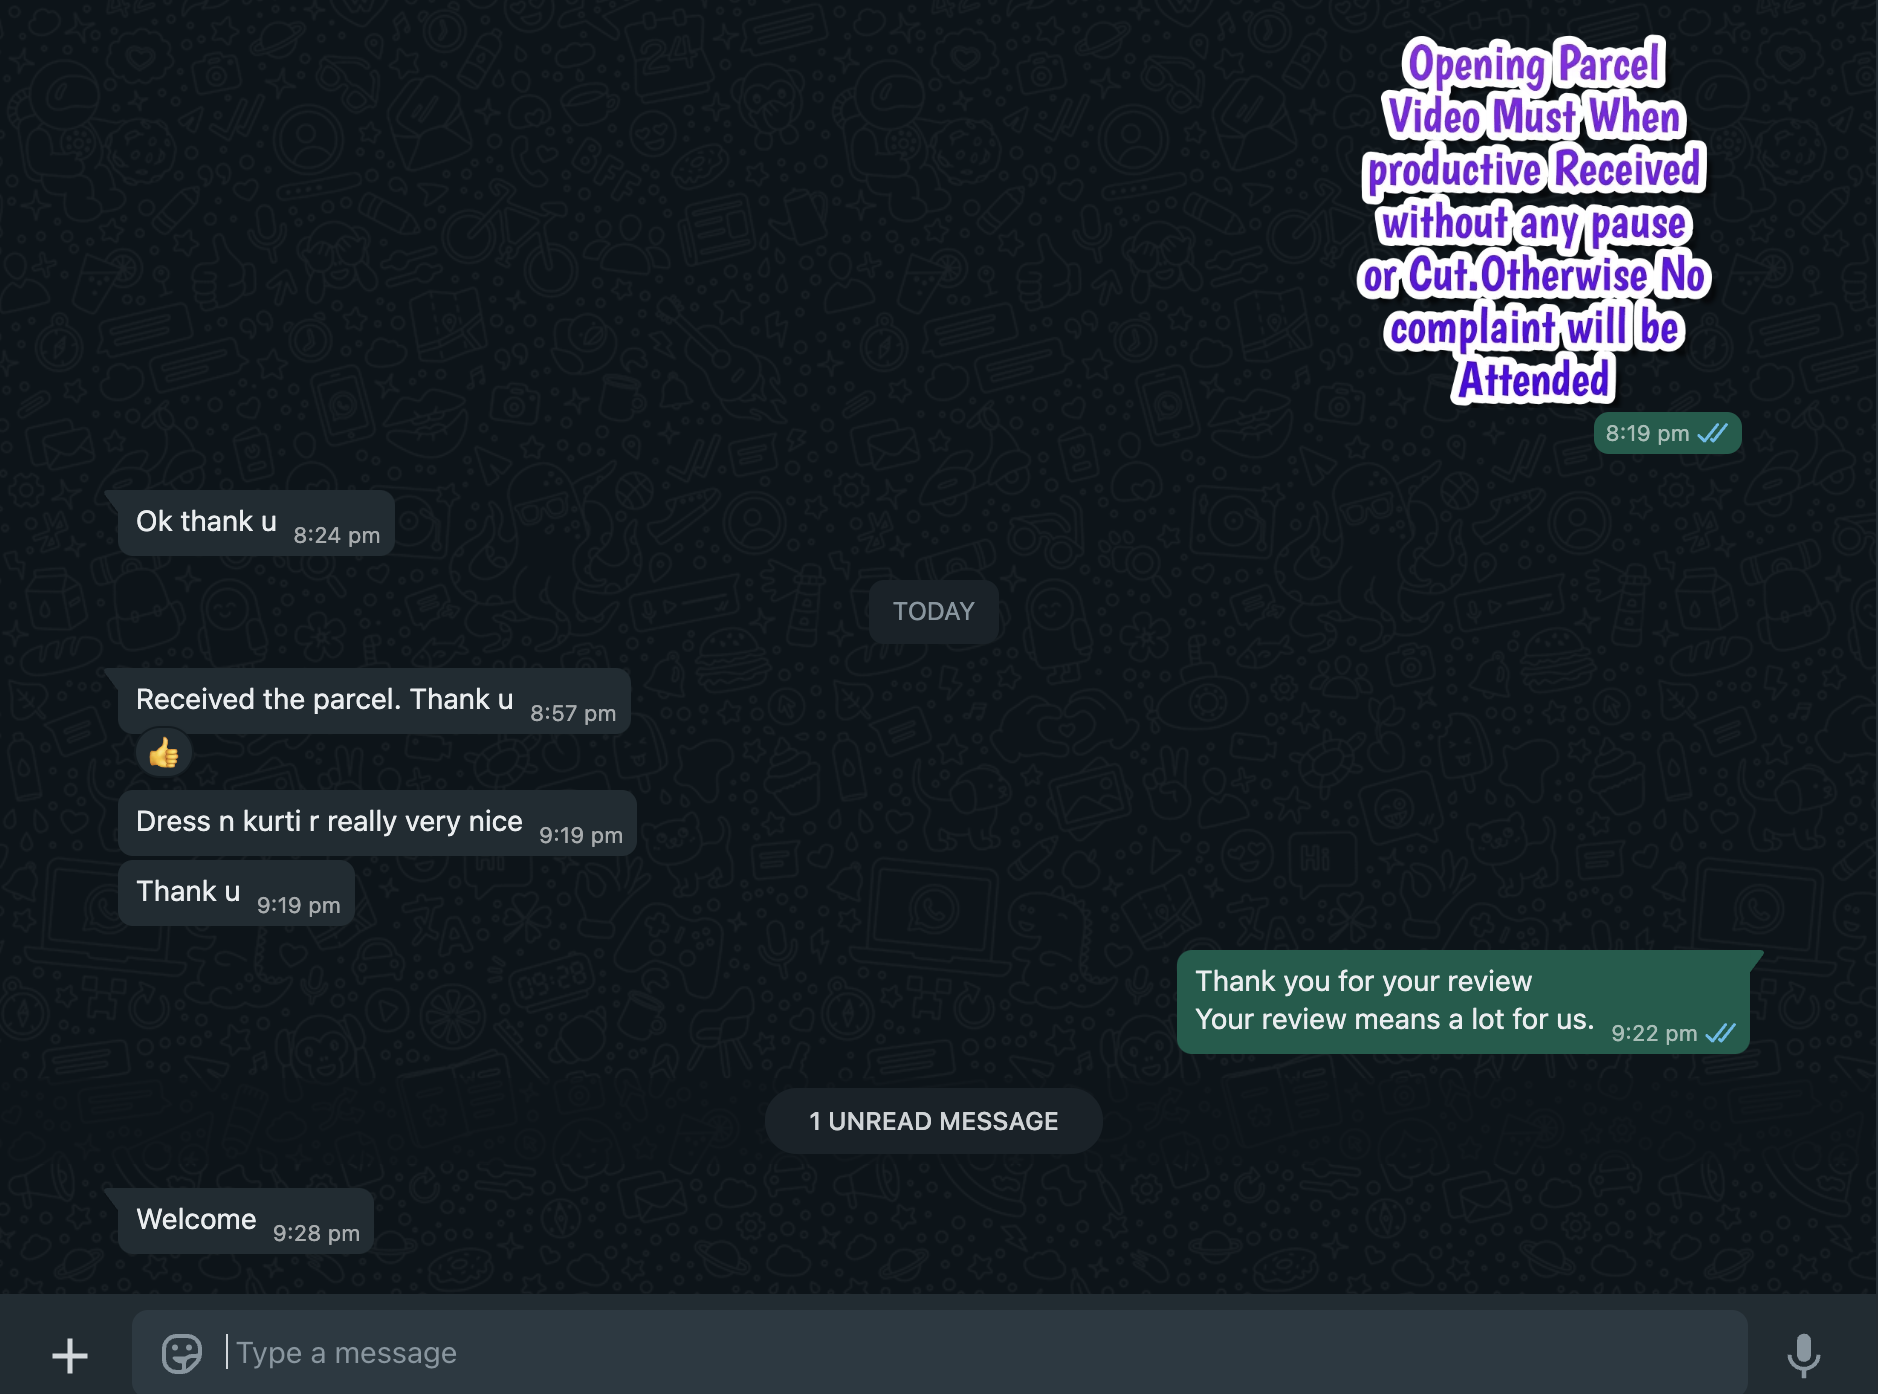Image resolution: width=1878 pixels, height=1394 pixels.
Task: Click read ticks on the 9:22 pm message
Action: [x=1720, y=1033]
